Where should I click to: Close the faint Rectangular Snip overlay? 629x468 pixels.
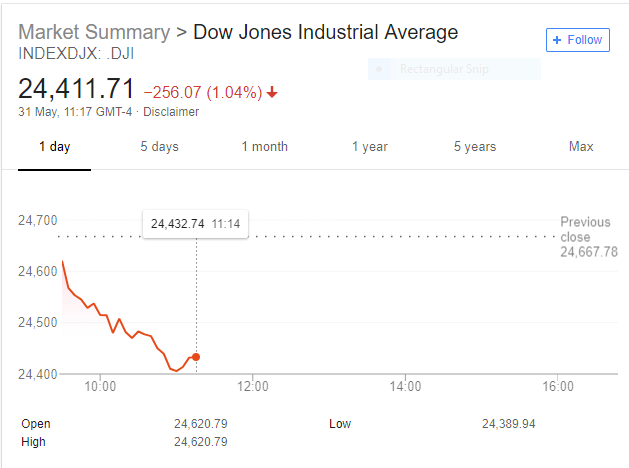point(379,70)
